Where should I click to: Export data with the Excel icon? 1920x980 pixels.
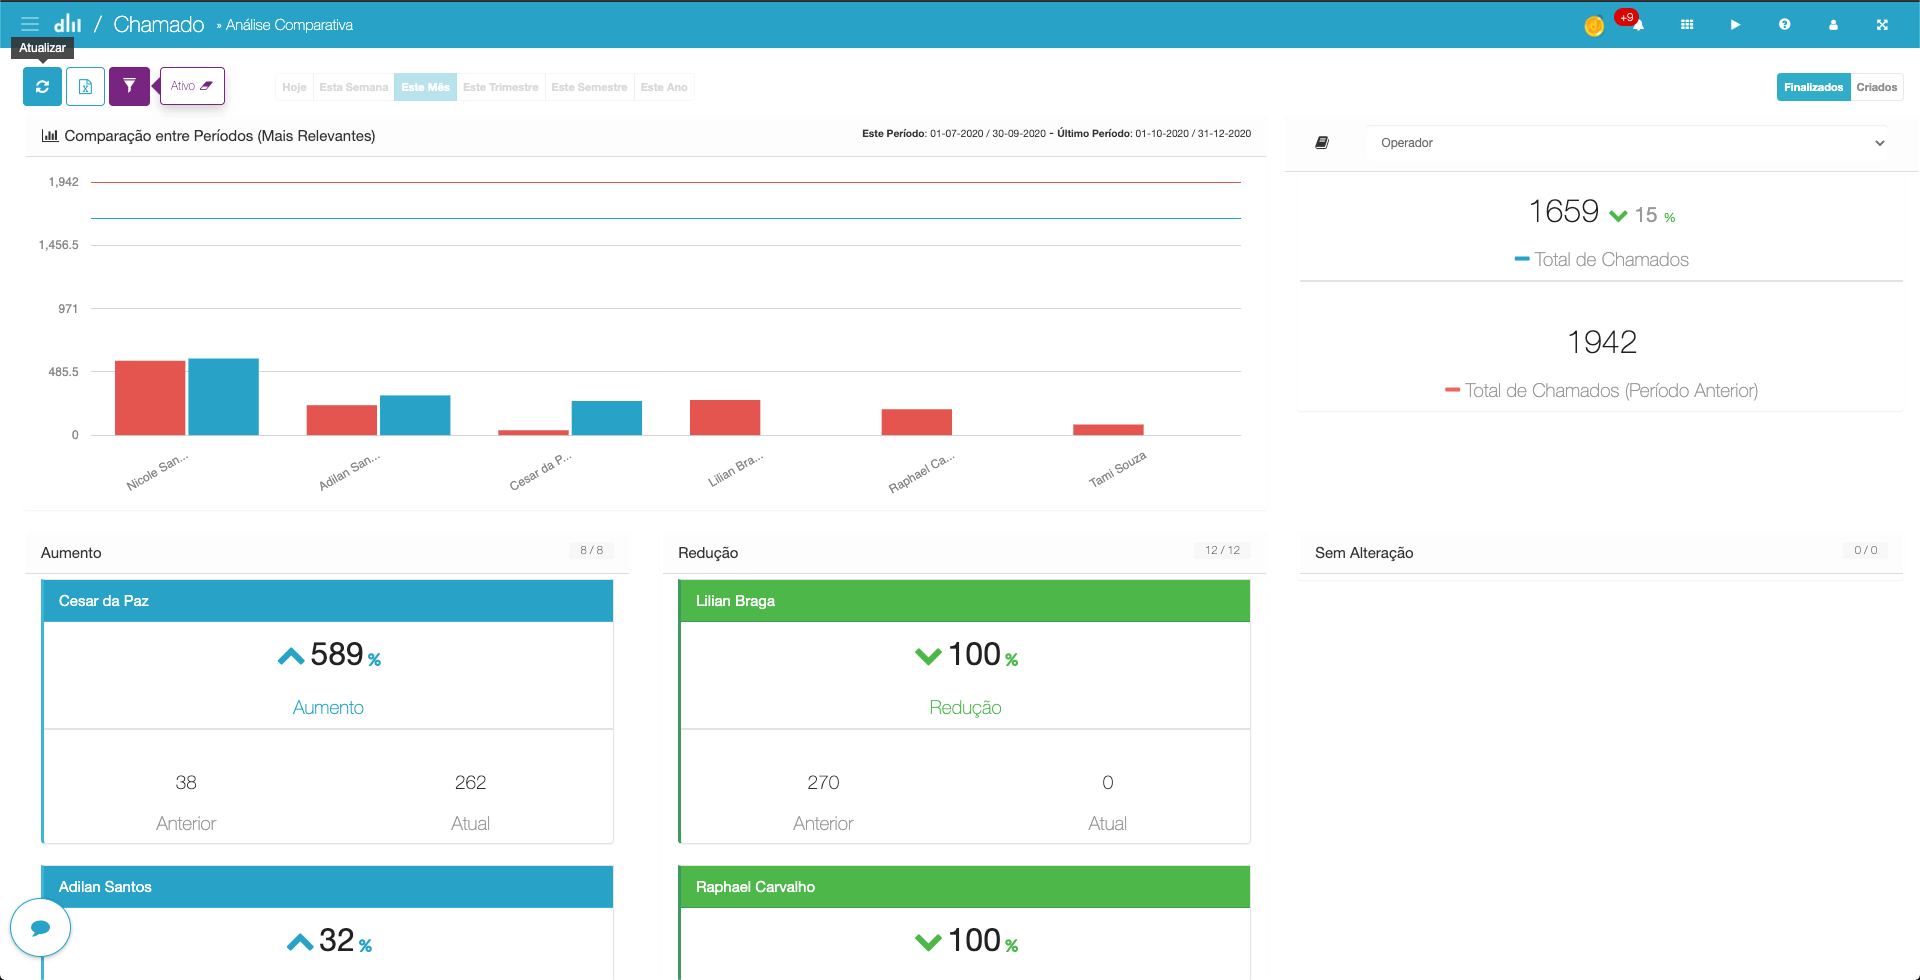click(85, 87)
